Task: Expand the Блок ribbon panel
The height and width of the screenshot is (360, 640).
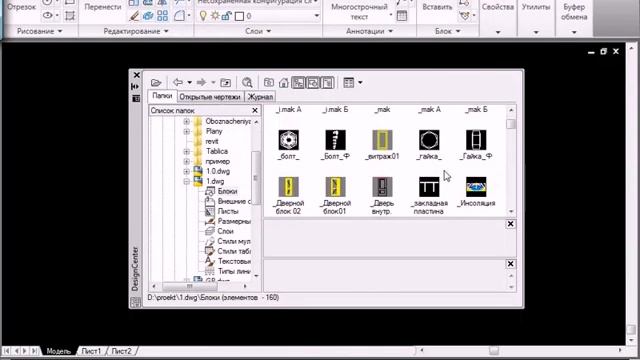Action: tap(448, 31)
